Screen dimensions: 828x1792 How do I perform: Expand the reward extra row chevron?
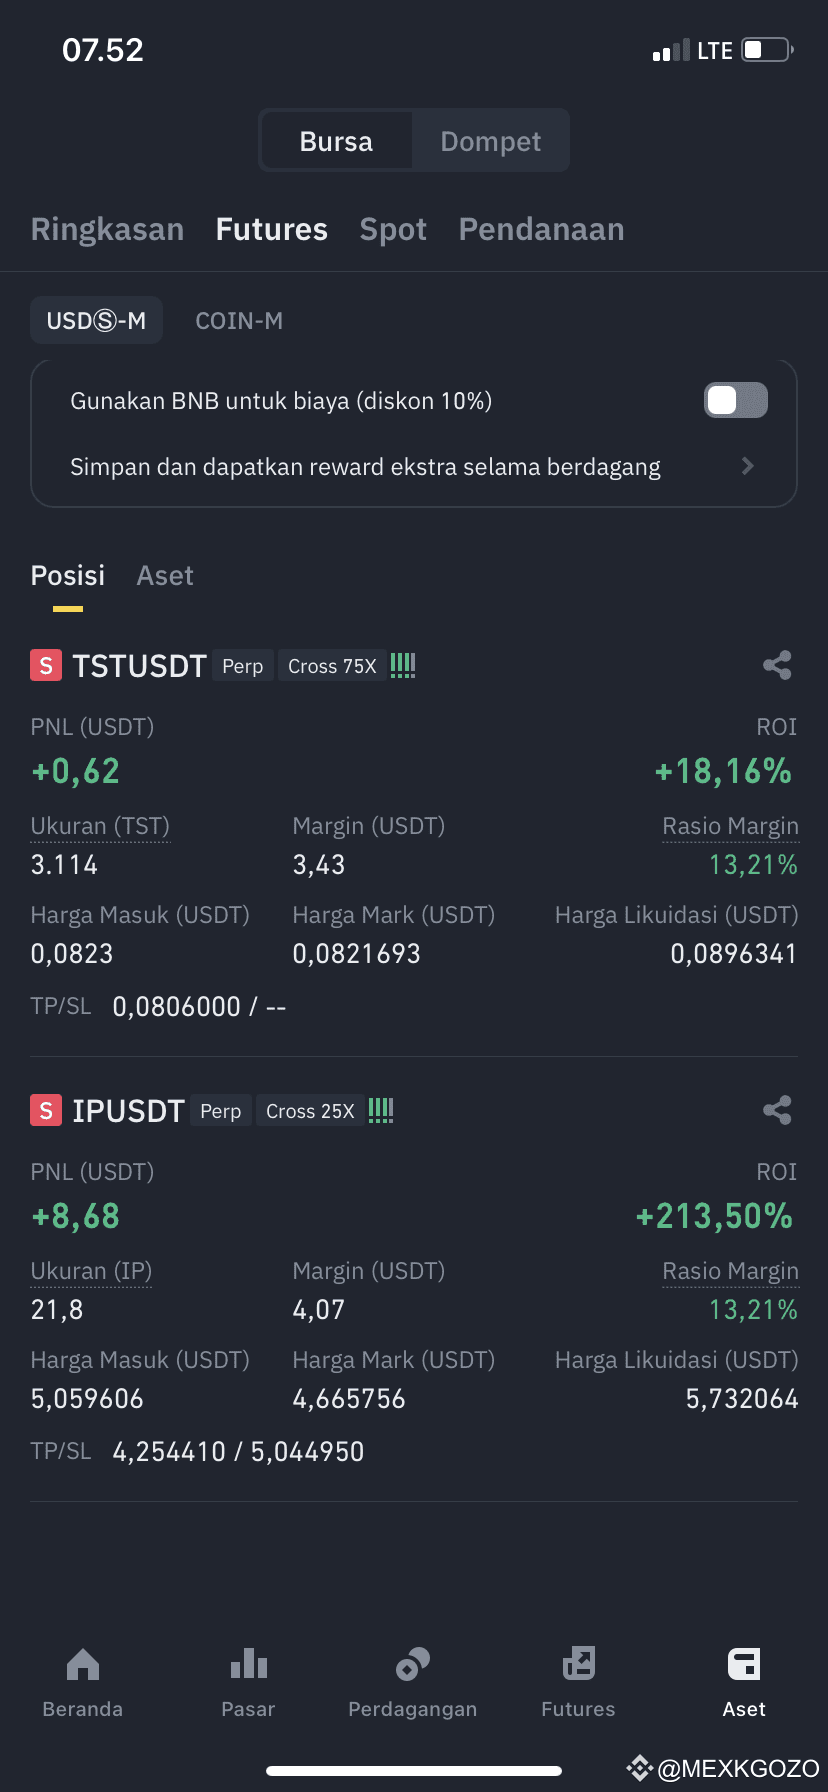(747, 466)
